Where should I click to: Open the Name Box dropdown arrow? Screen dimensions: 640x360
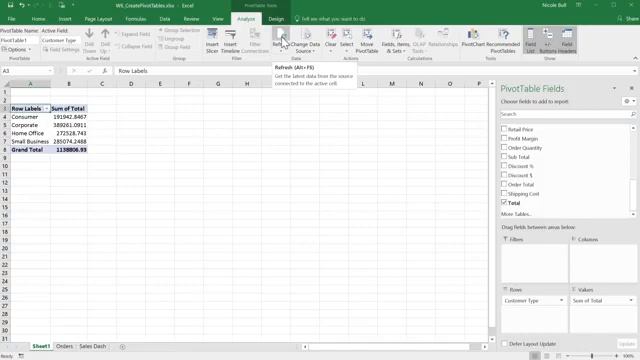(x=50, y=71)
